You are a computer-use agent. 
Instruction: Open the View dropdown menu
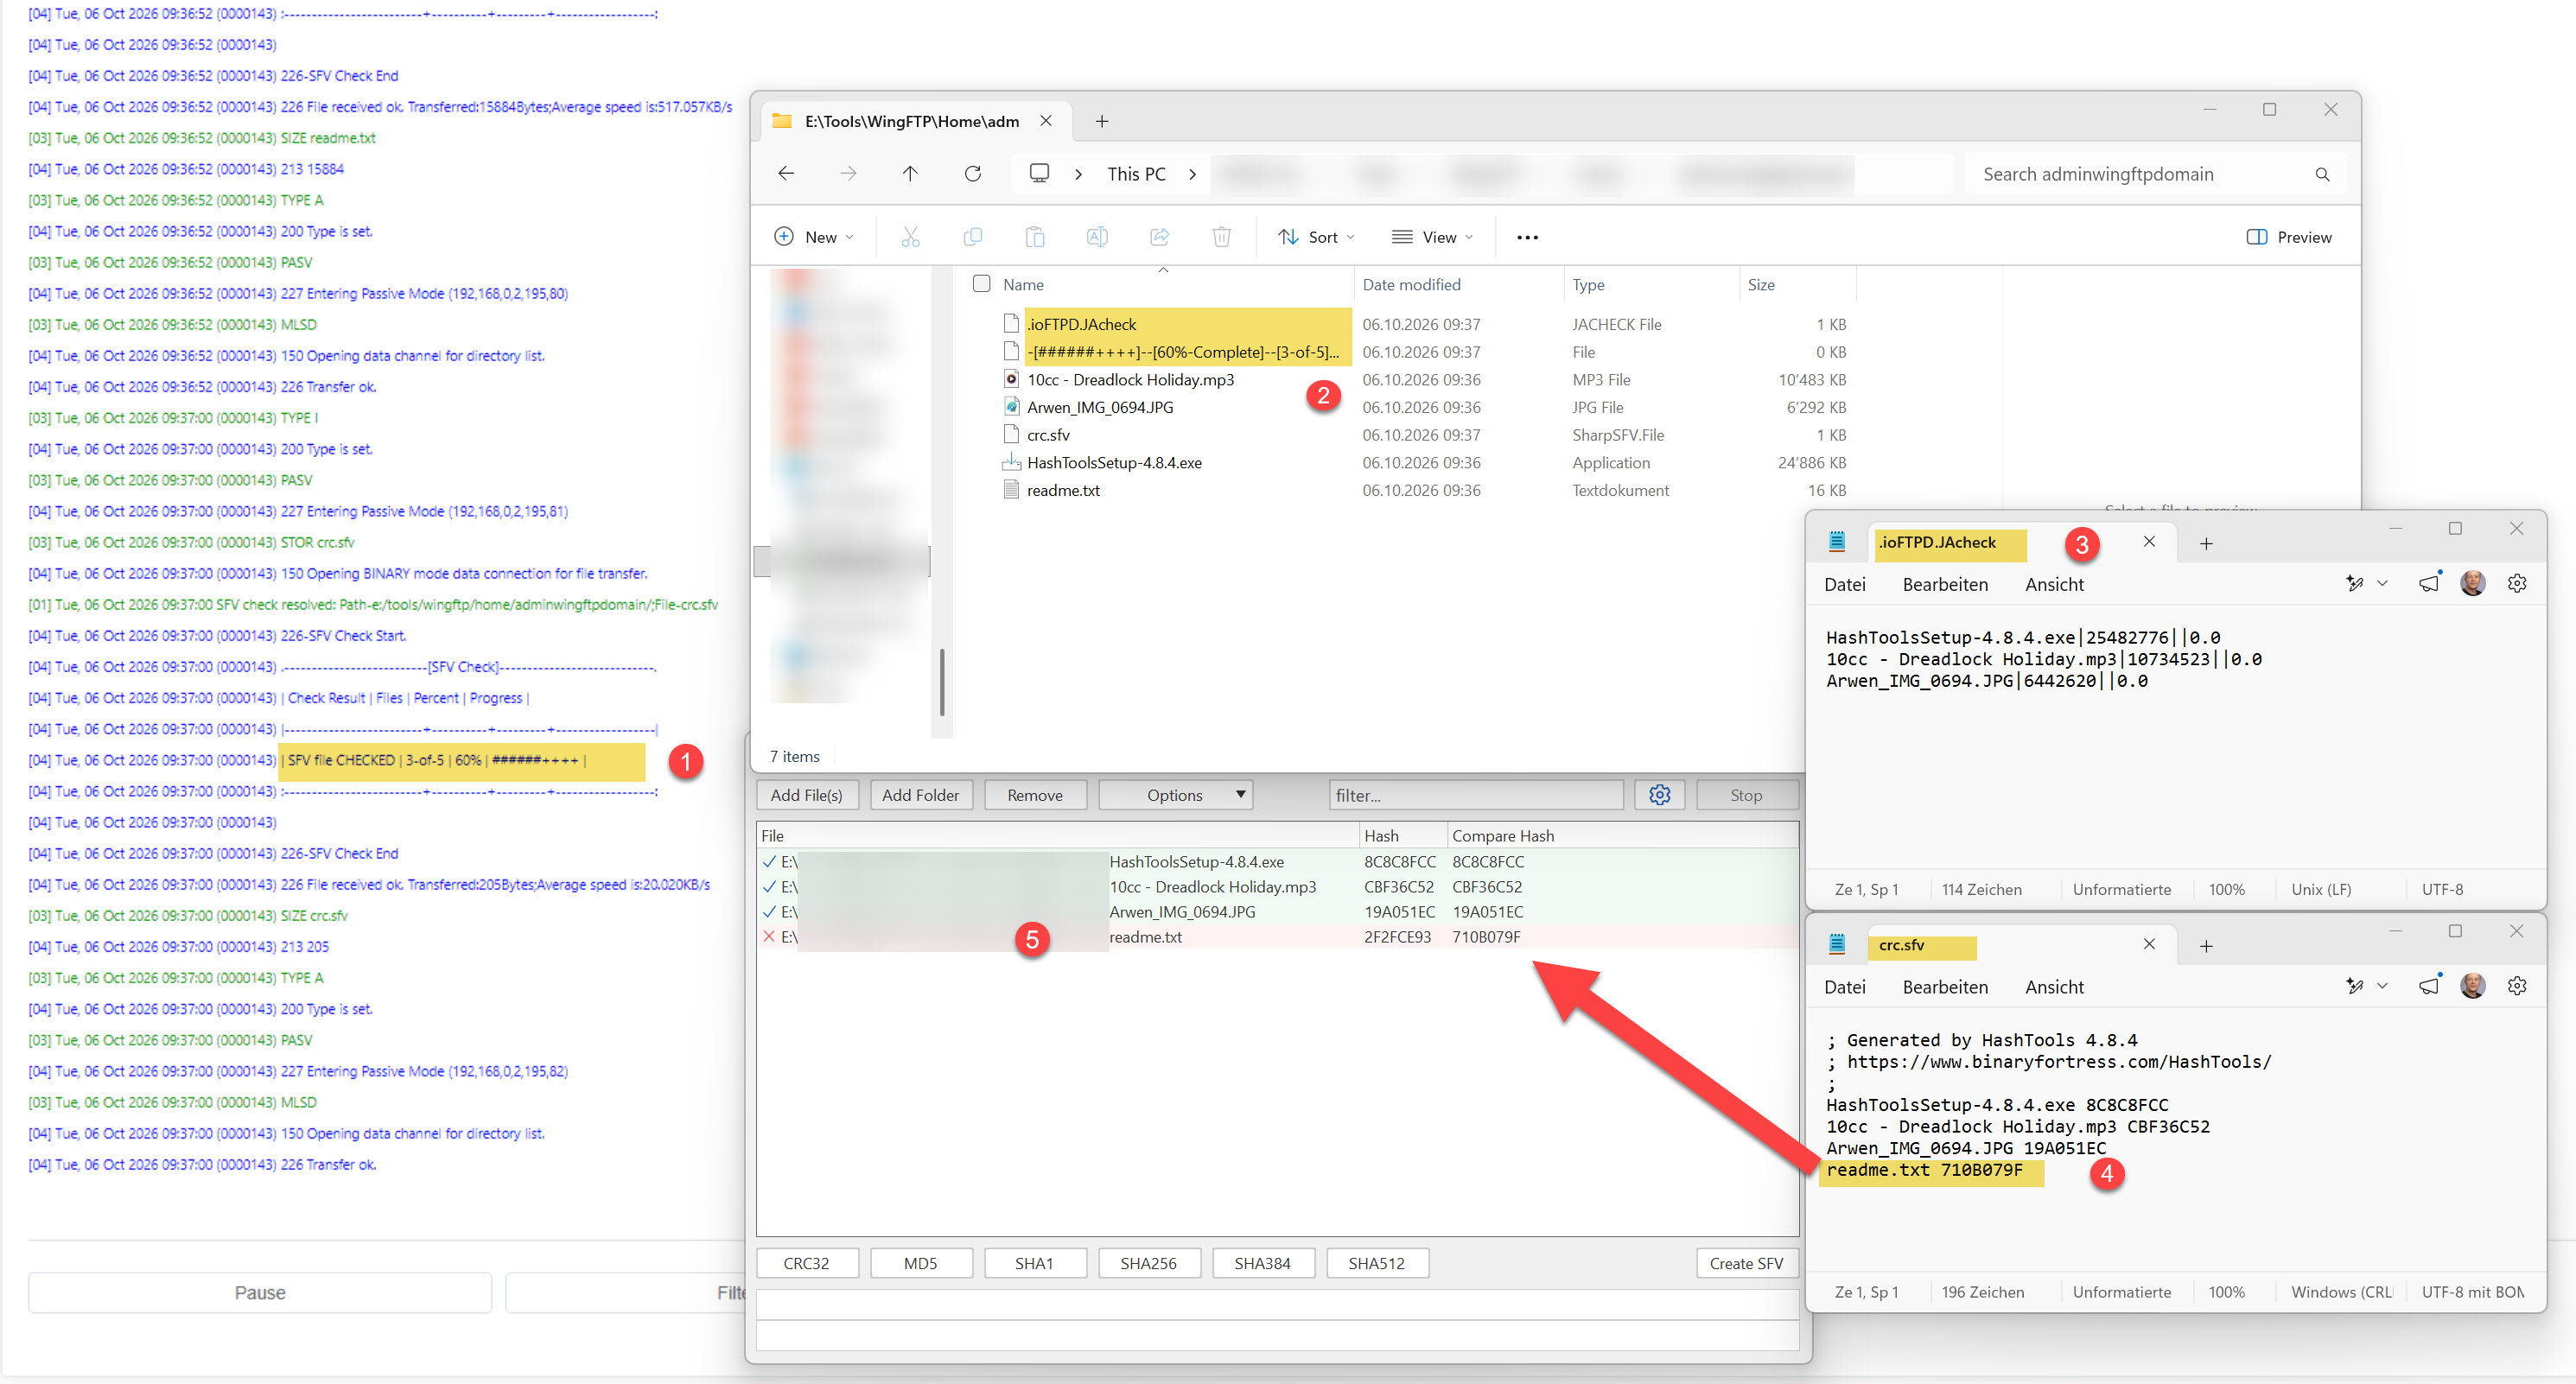[x=1432, y=237]
